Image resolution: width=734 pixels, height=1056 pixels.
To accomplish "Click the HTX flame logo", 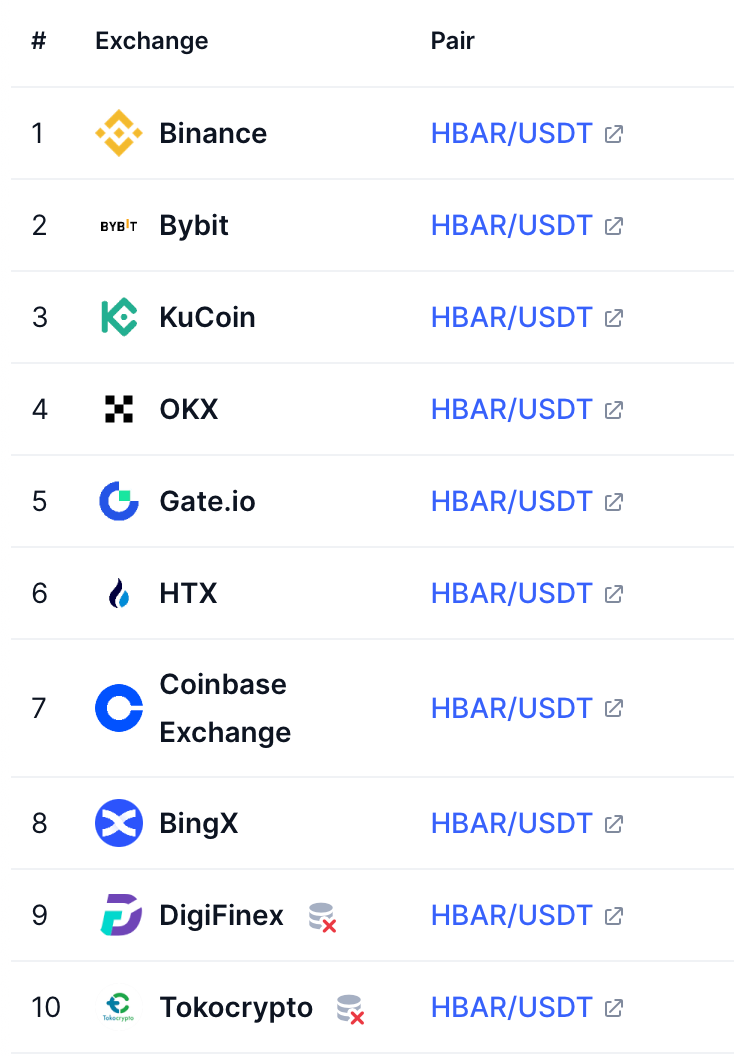I will (x=118, y=594).
